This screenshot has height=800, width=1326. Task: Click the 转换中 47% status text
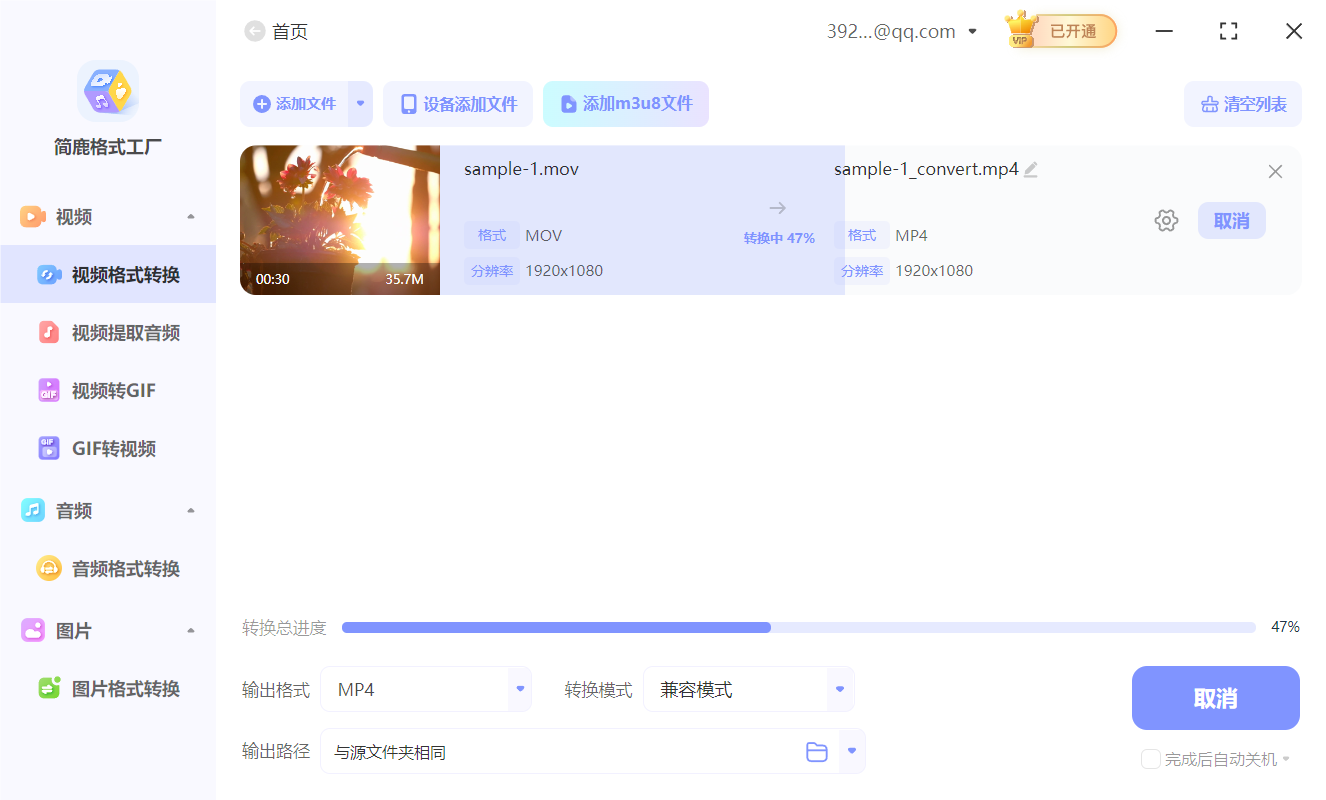[x=779, y=238]
